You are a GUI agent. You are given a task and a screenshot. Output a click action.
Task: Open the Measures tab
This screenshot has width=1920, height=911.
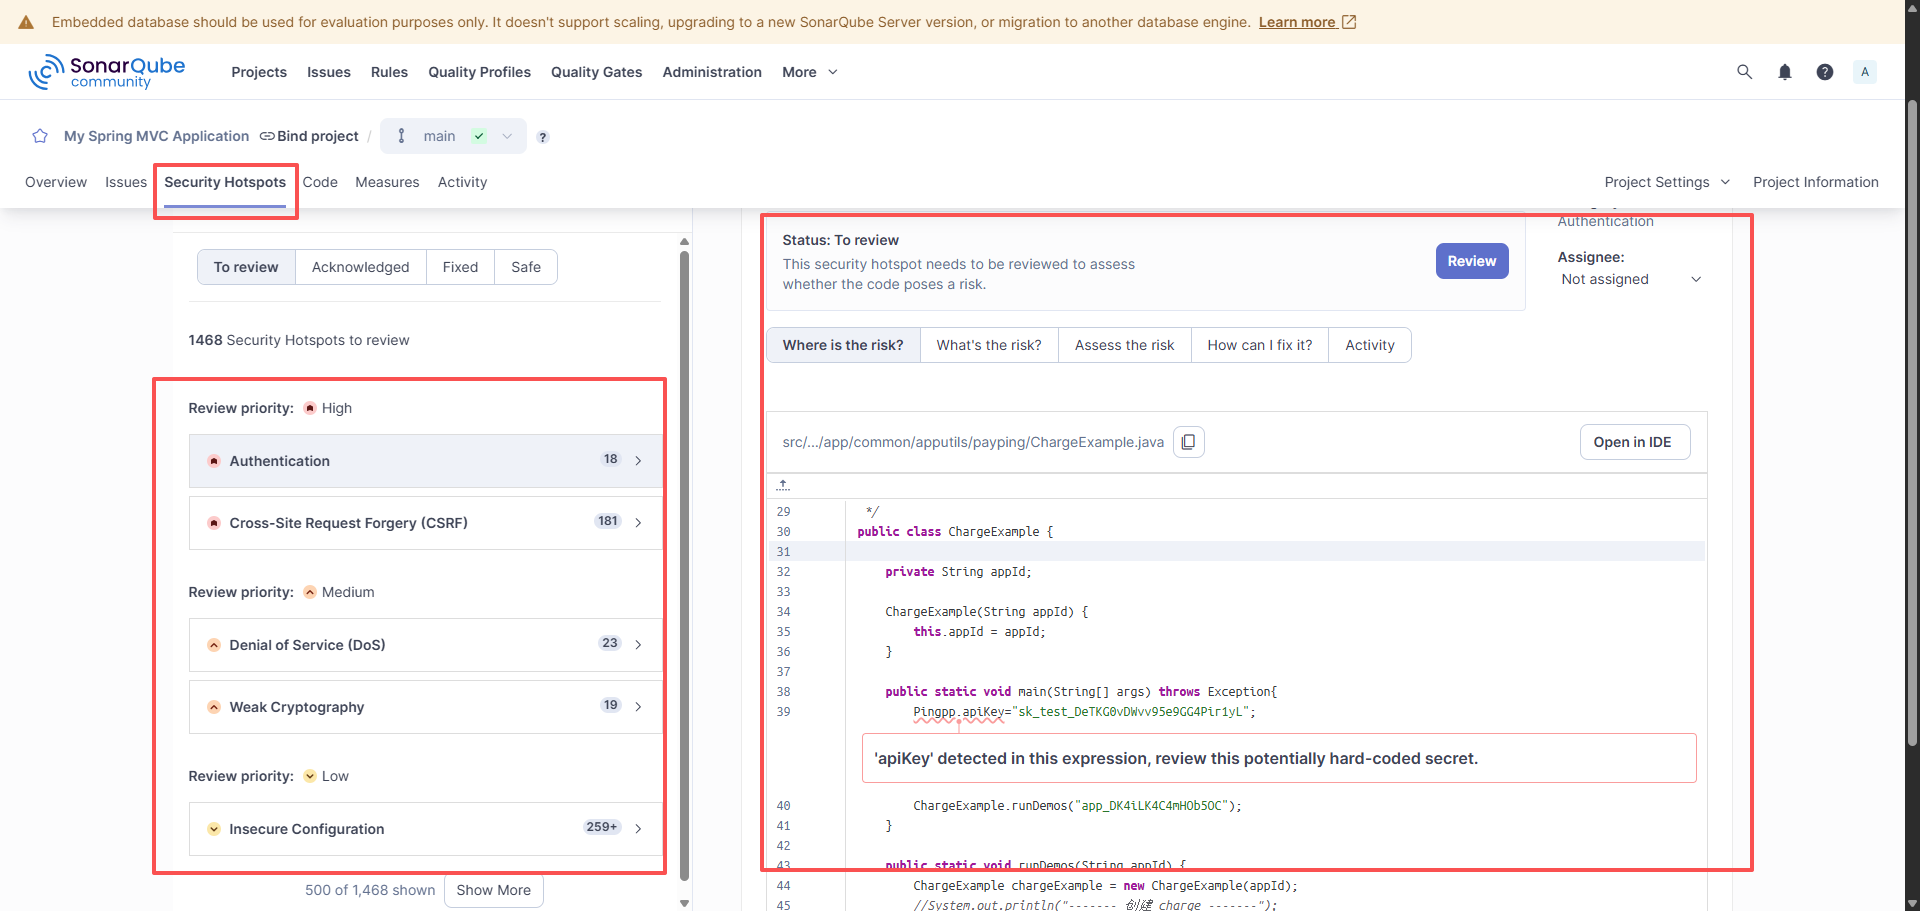pyautogui.click(x=387, y=182)
